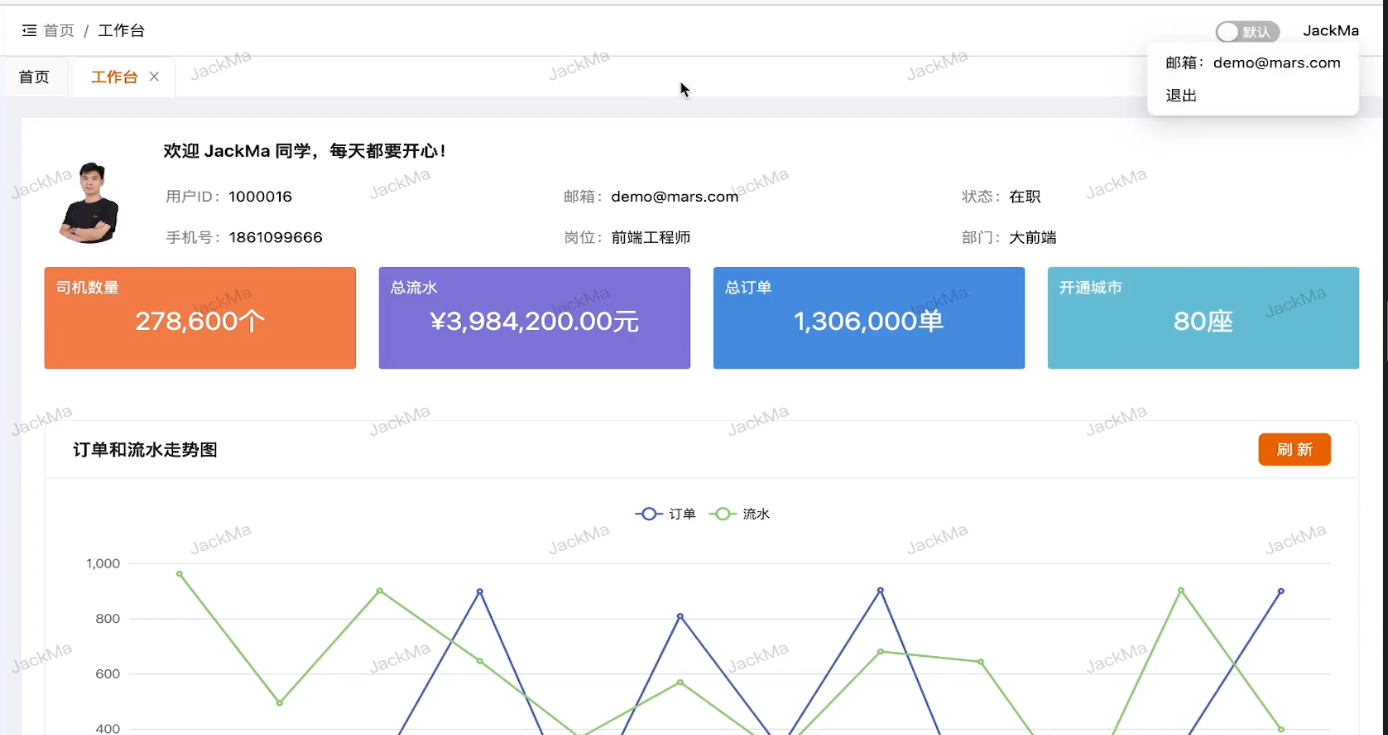Click the 总流水 purple card
The height and width of the screenshot is (735, 1388).
[x=534, y=318]
